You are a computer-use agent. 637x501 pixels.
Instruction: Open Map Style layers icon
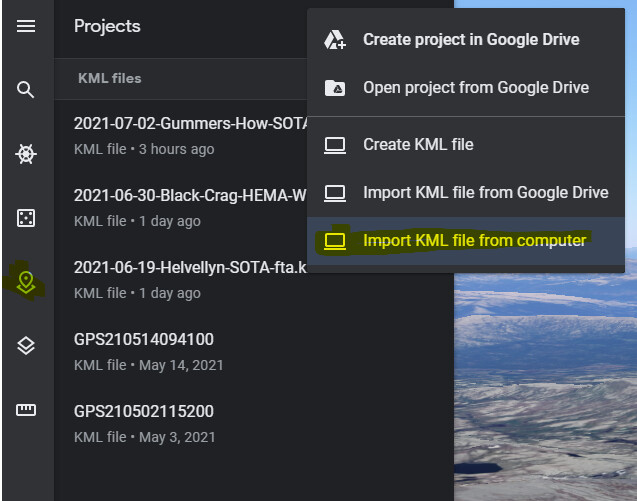click(26, 346)
